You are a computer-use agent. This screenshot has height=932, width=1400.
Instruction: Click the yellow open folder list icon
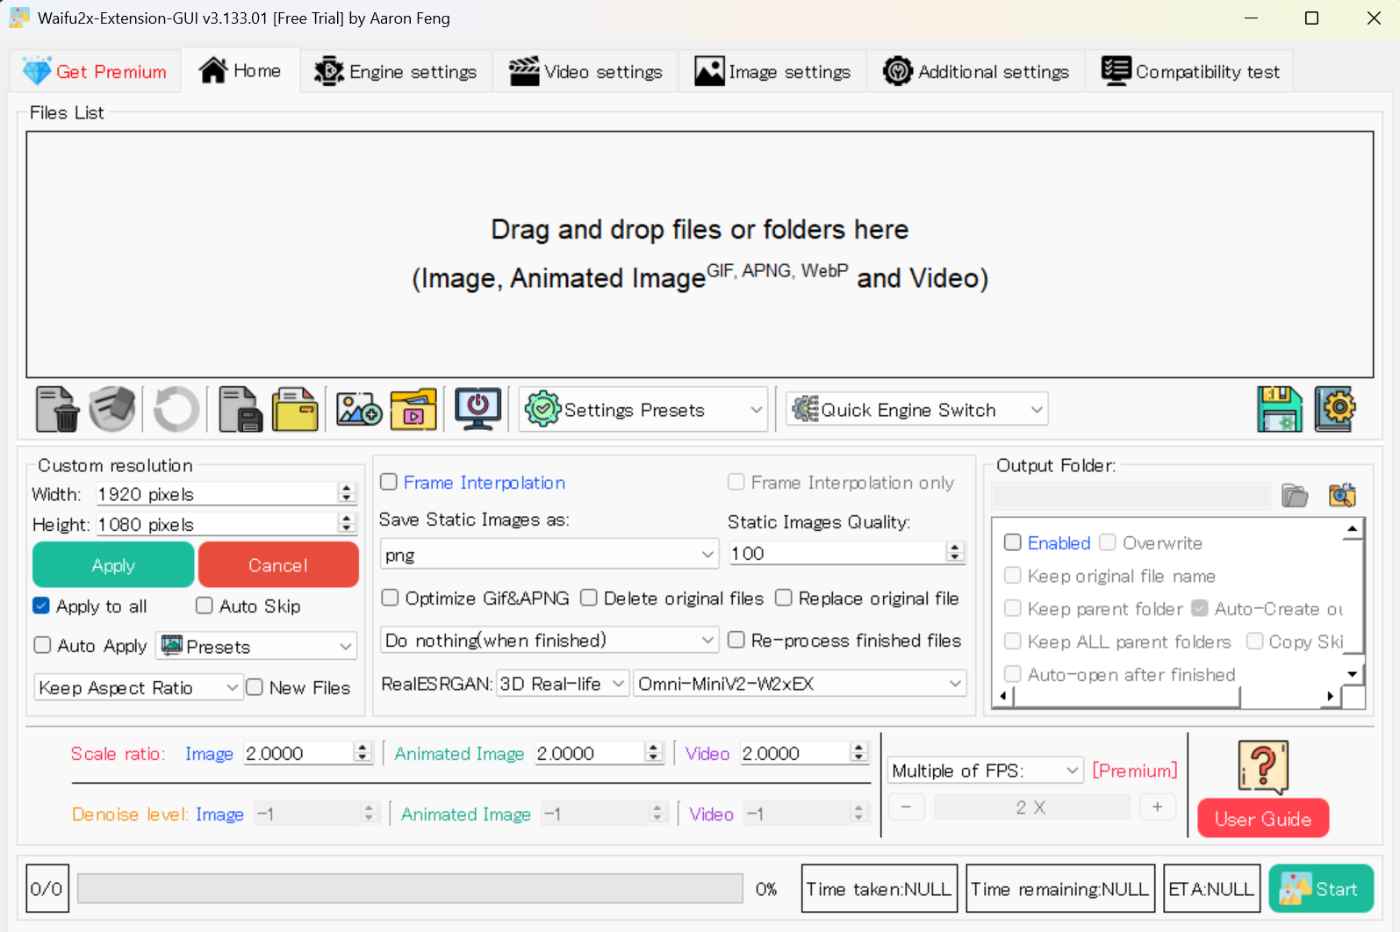click(x=295, y=409)
